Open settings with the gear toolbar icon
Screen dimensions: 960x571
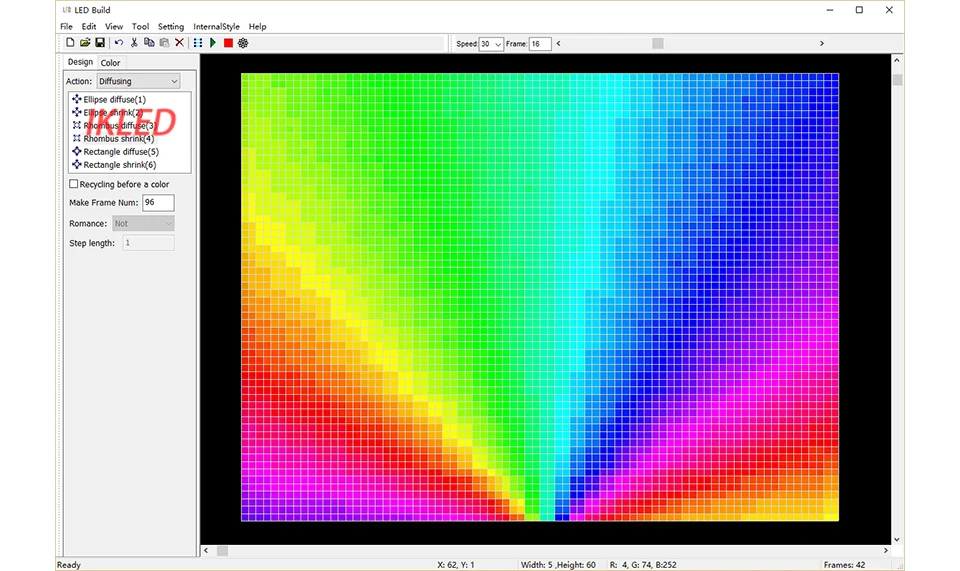[243, 43]
